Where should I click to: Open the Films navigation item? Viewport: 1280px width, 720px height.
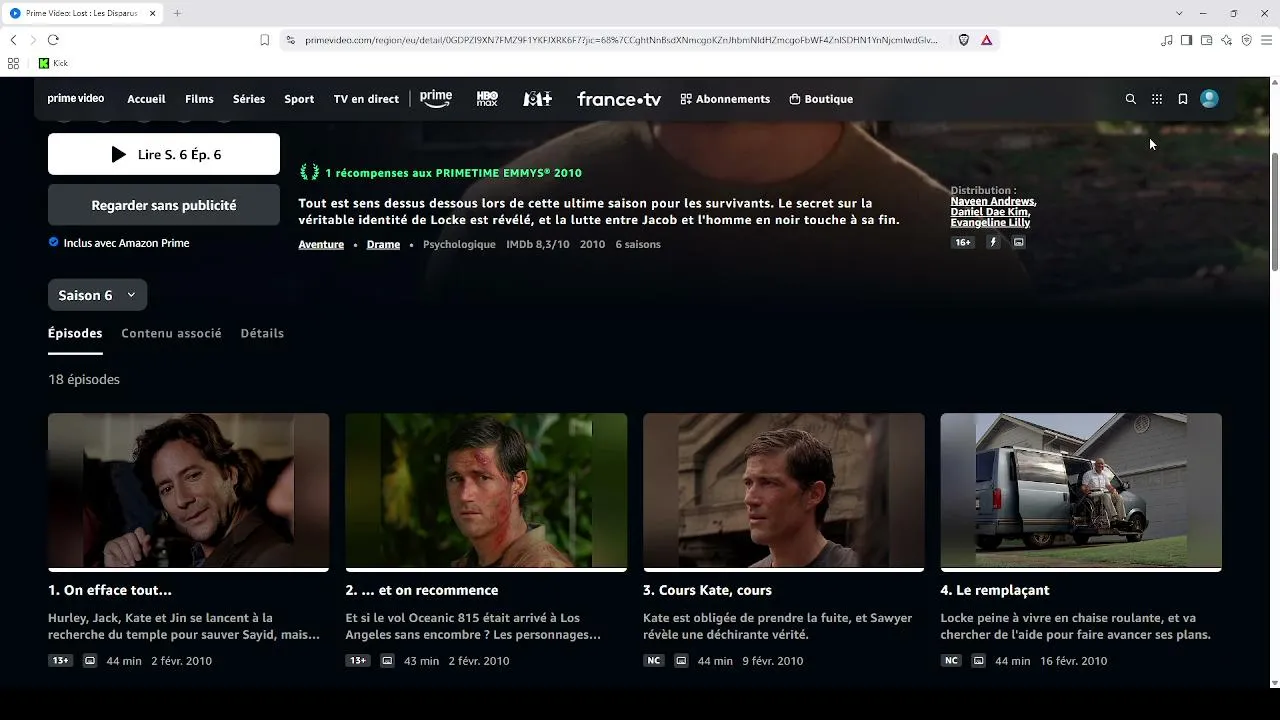pyautogui.click(x=199, y=99)
